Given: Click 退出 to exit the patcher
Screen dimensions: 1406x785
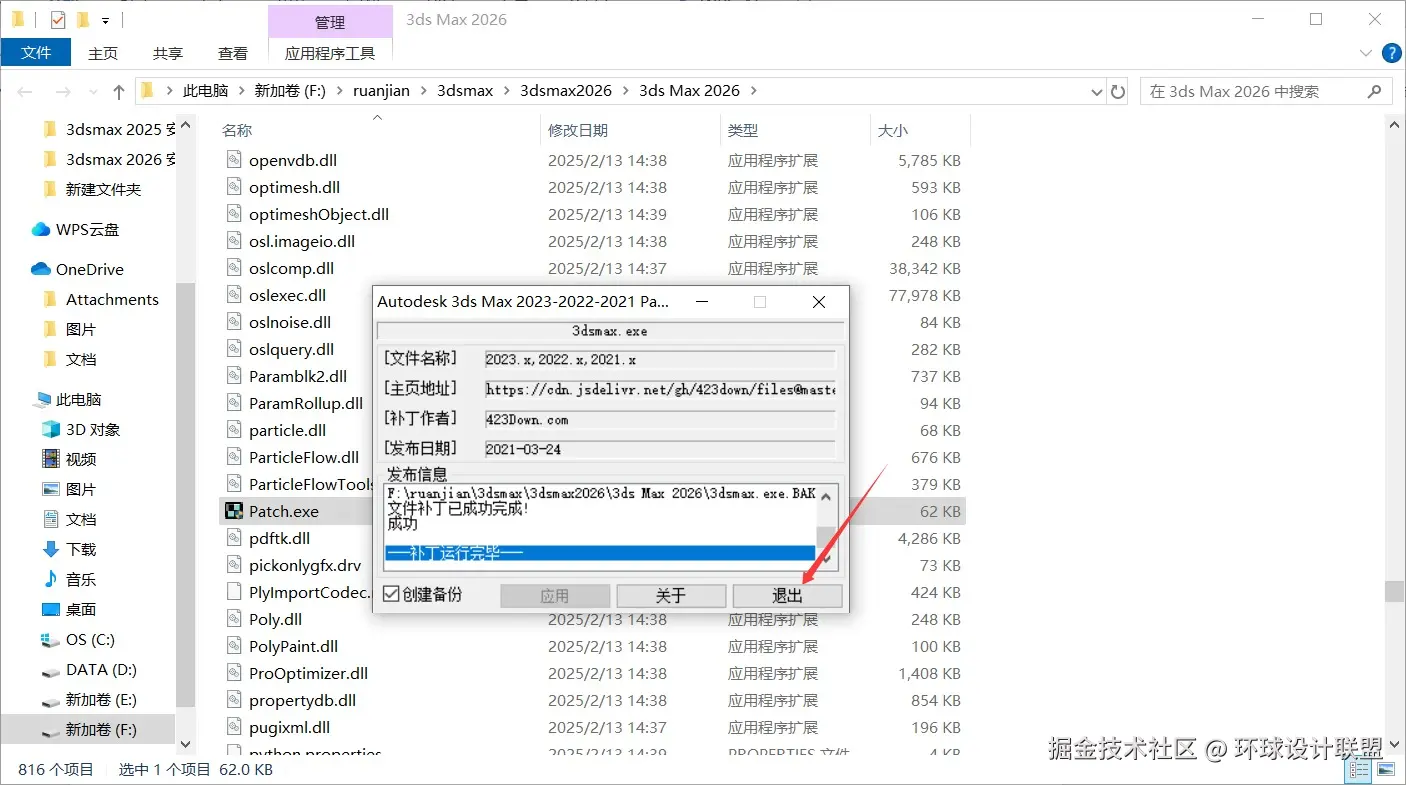Looking at the screenshot, I should 787,595.
